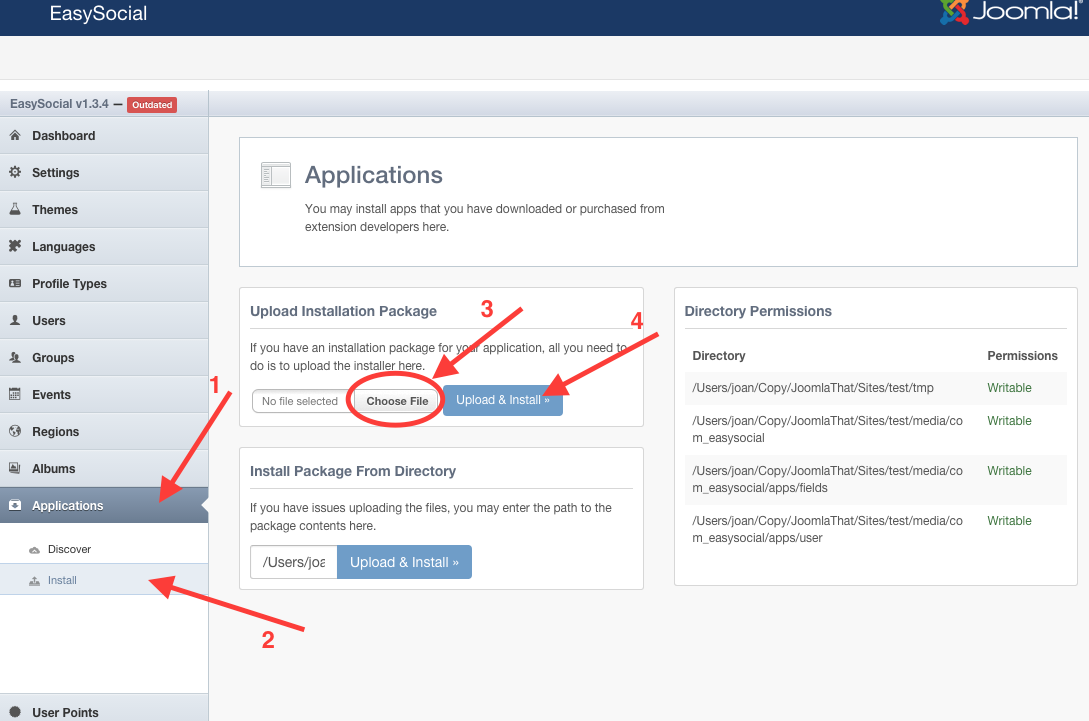The image size is (1089, 721).
Task: Open the Settings menu item
Action: point(104,172)
